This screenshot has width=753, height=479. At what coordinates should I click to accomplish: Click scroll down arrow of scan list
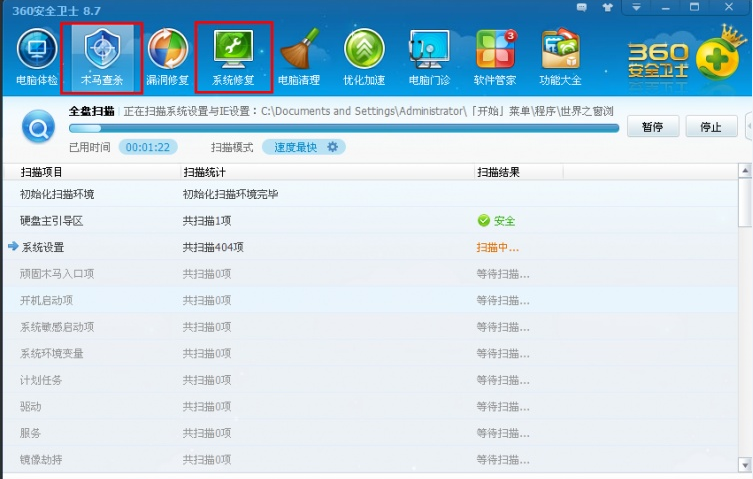[745, 465]
